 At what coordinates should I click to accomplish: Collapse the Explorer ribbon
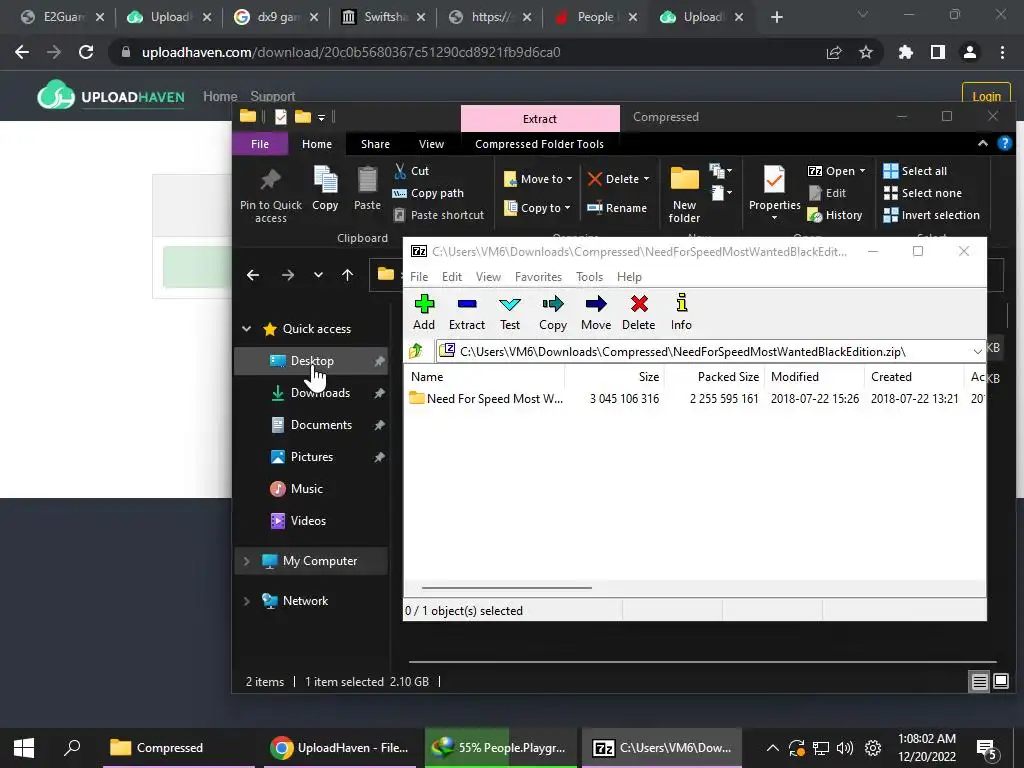pyautogui.click(x=982, y=144)
